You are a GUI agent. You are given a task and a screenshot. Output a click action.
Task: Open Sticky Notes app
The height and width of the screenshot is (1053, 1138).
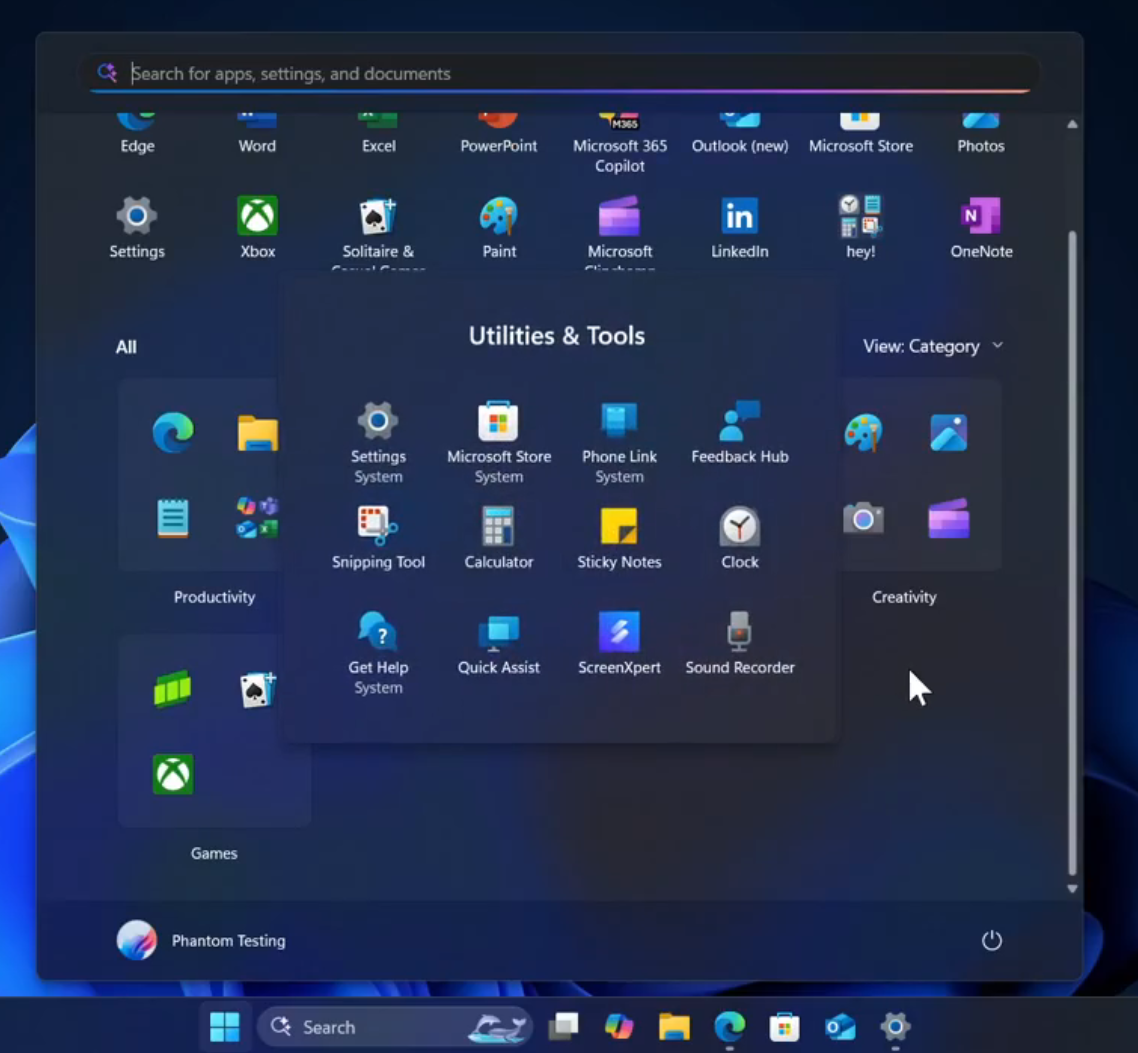click(x=619, y=537)
